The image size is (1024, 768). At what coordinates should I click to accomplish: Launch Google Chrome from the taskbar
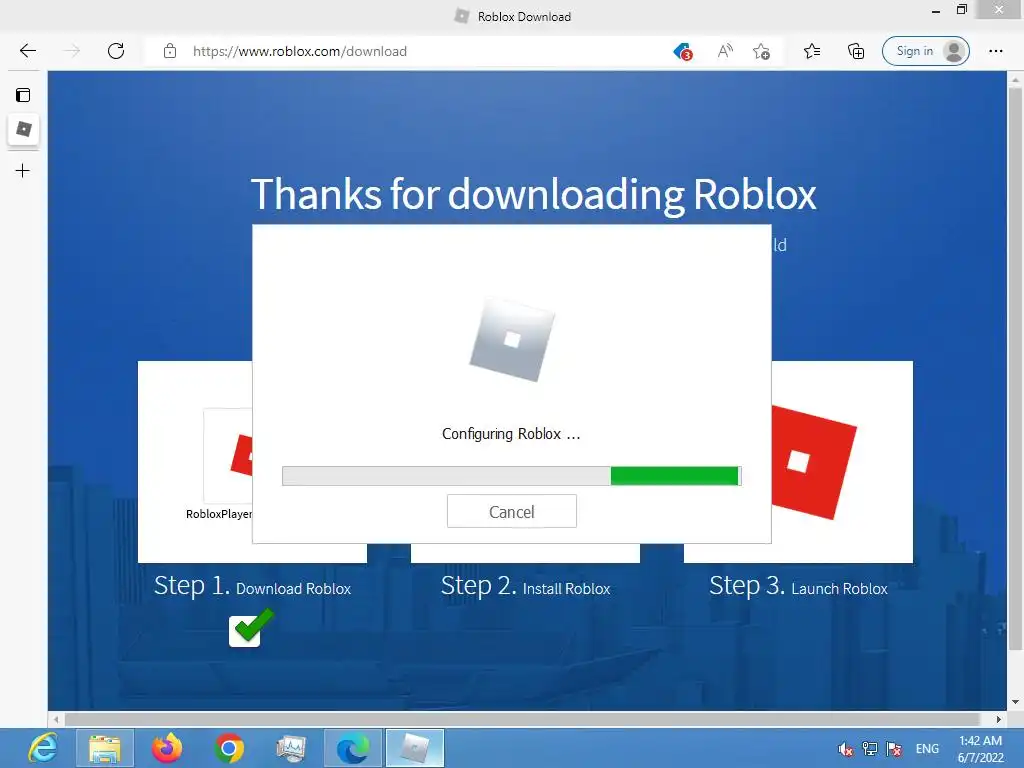pos(229,748)
